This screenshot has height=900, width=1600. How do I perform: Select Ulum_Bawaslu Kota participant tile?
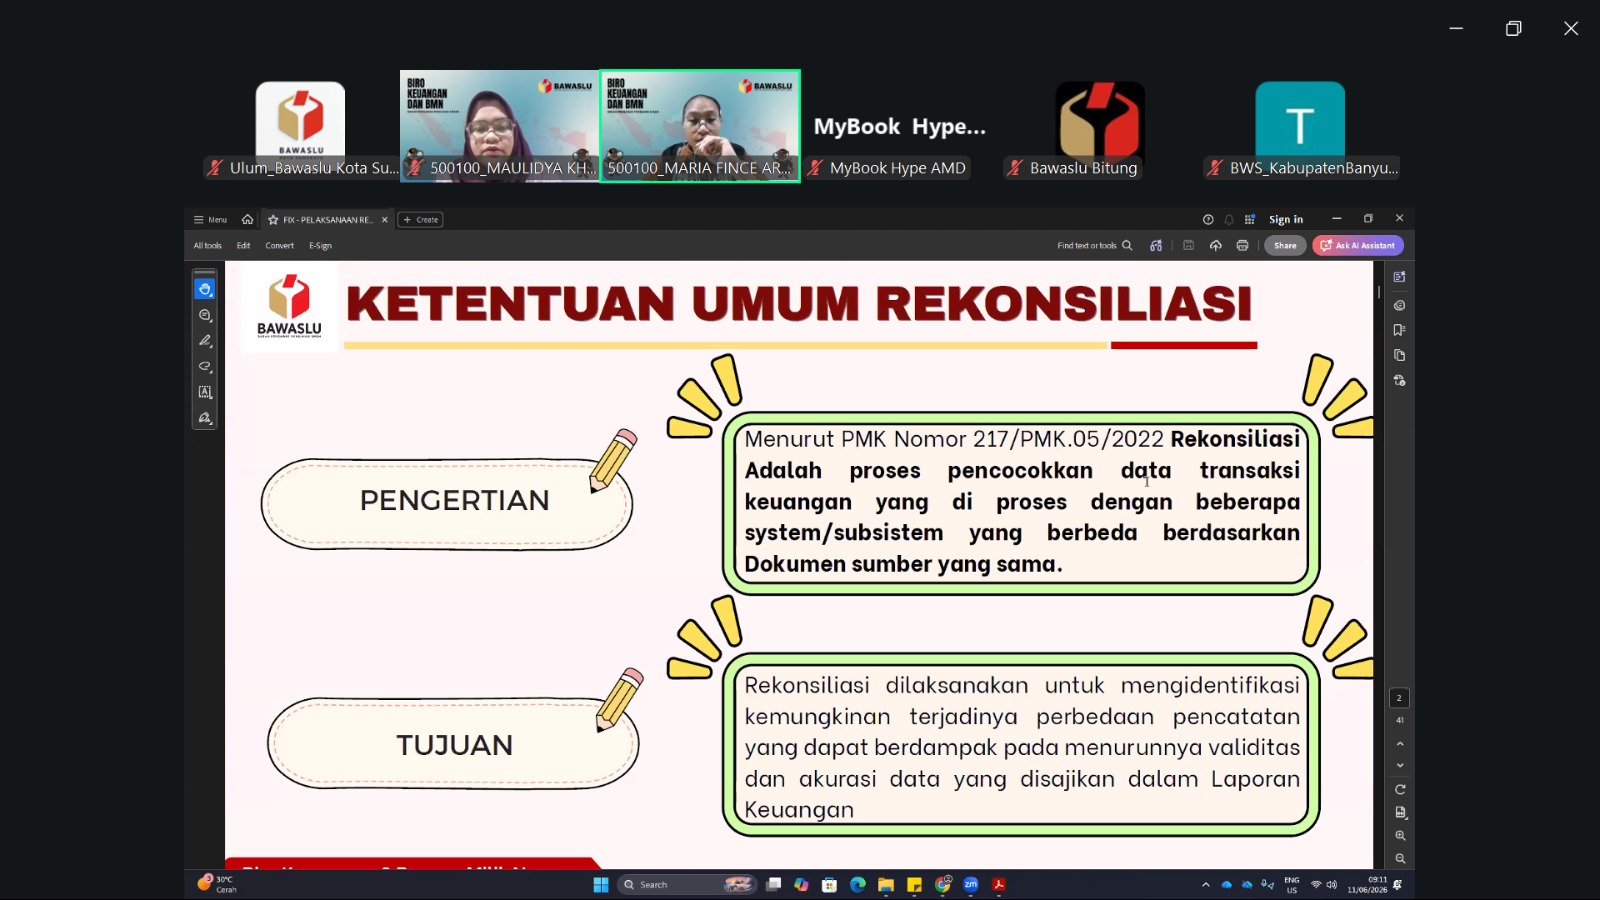click(300, 127)
